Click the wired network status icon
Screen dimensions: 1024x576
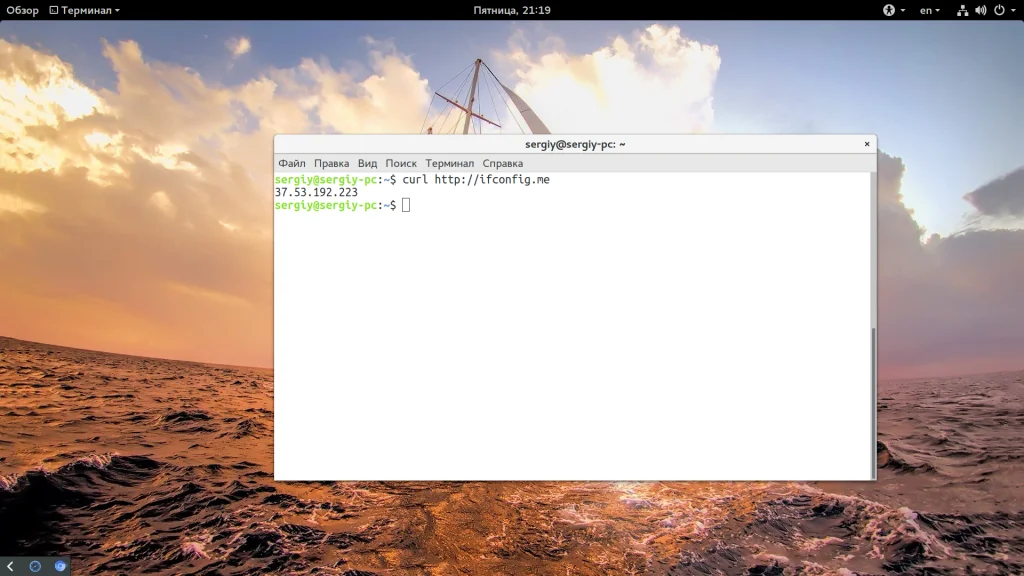point(962,10)
